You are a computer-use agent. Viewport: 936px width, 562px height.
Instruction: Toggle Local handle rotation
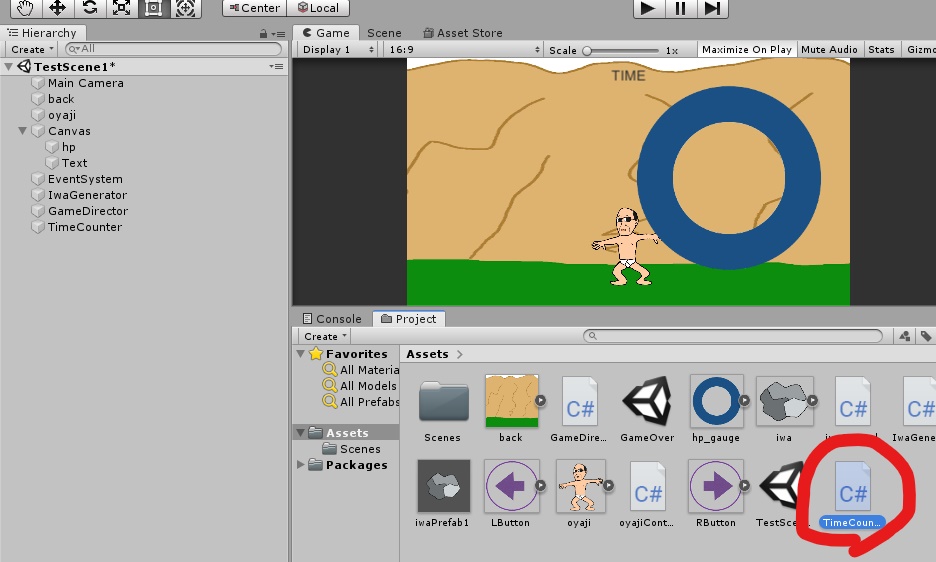pyautogui.click(x=318, y=8)
